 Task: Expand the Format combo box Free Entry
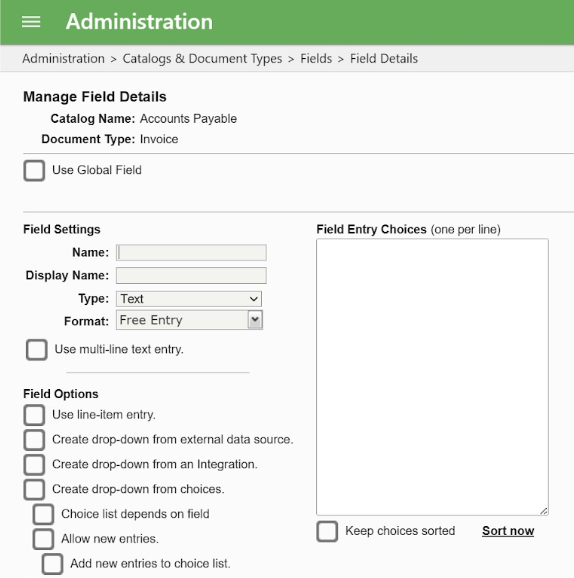pyautogui.click(x=189, y=320)
